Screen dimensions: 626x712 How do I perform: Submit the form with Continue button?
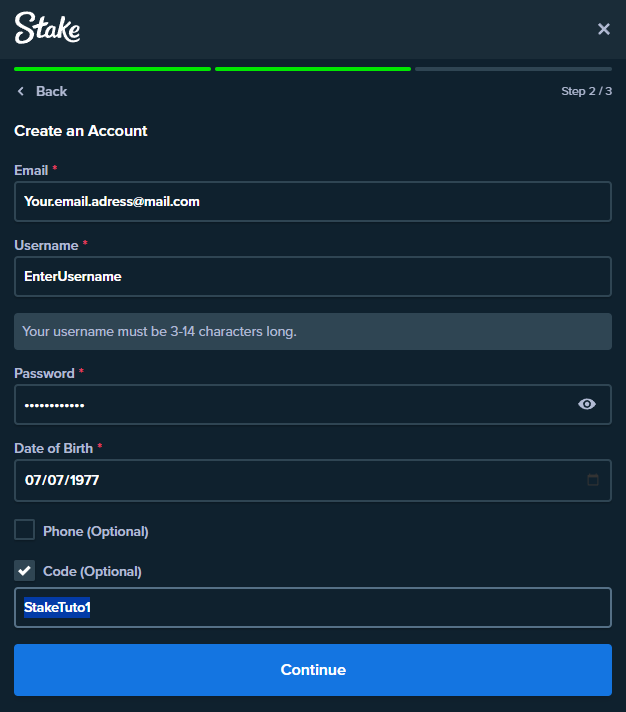313,670
